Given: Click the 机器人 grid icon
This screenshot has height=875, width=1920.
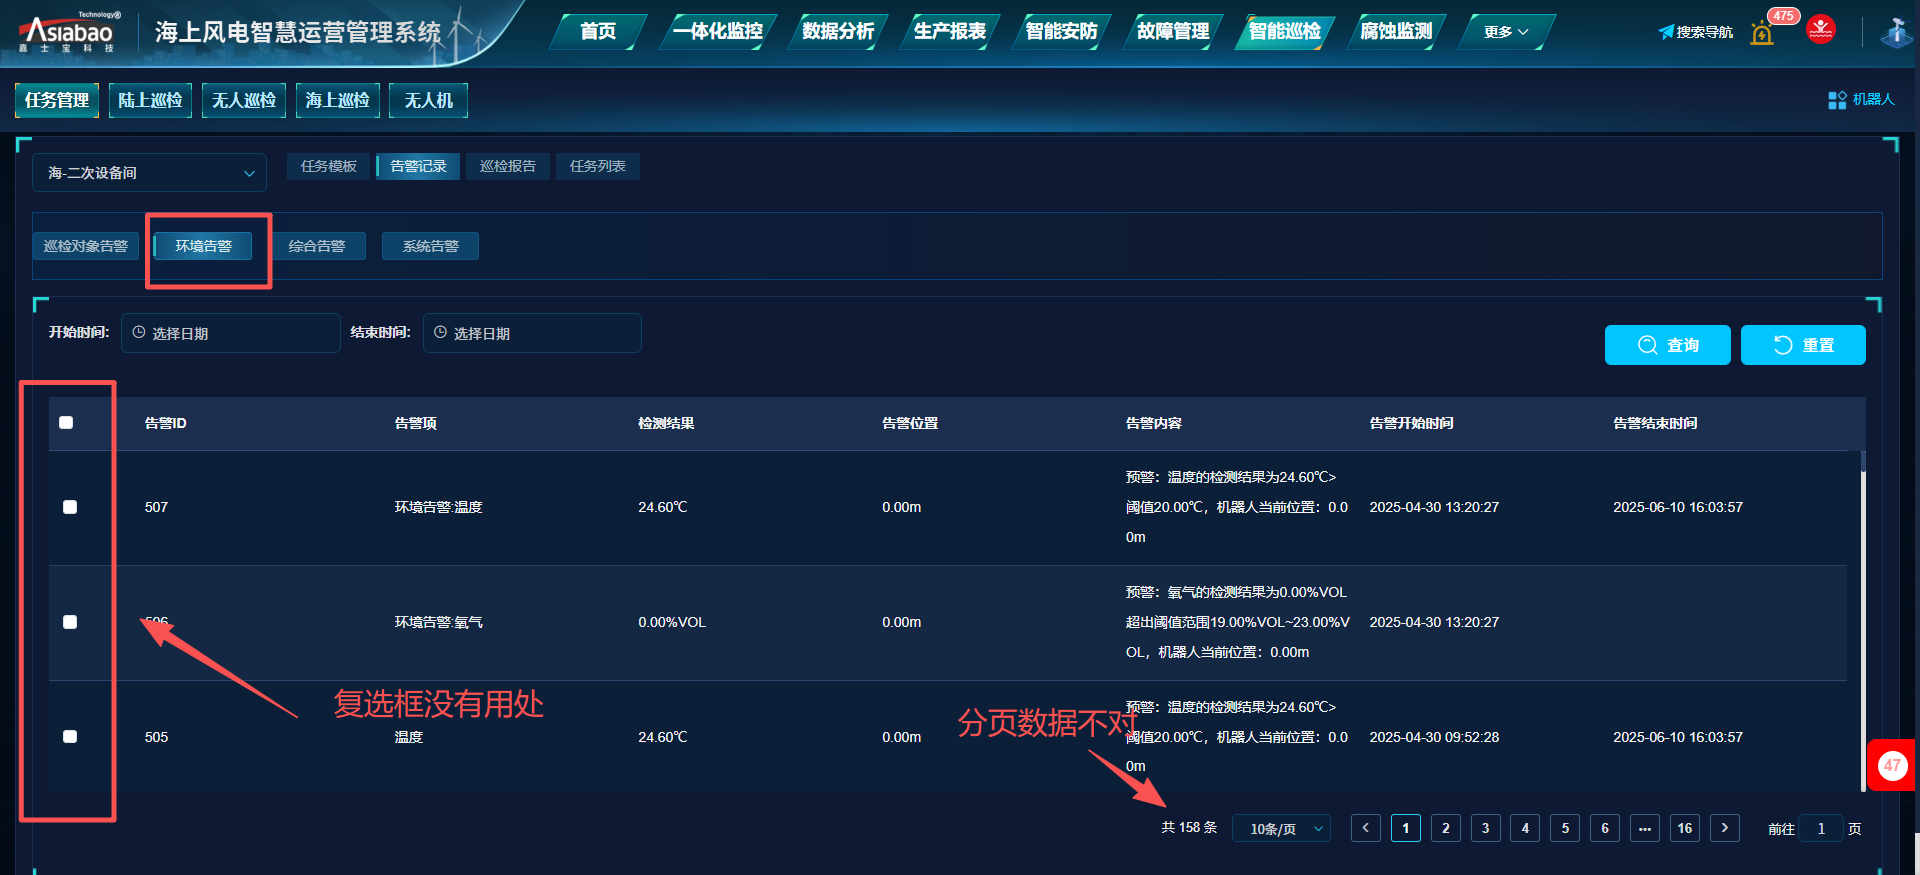Looking at the screenshot, I should tap(1837, 100).
